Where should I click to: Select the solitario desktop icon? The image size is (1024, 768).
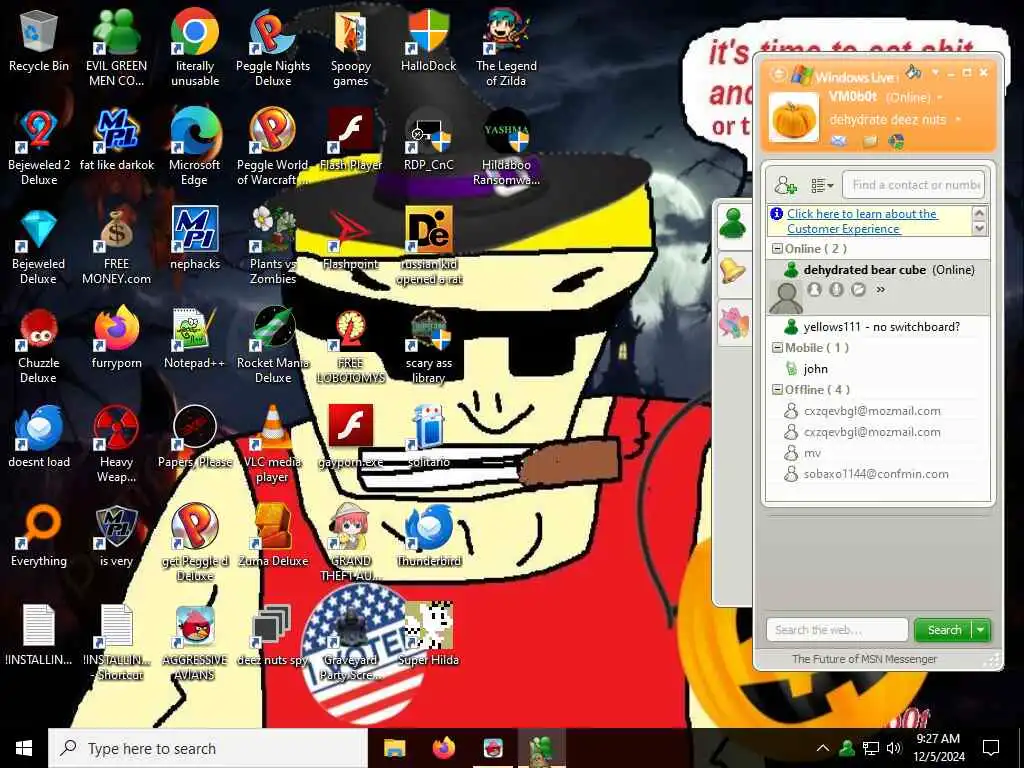(x=428, y=438)
